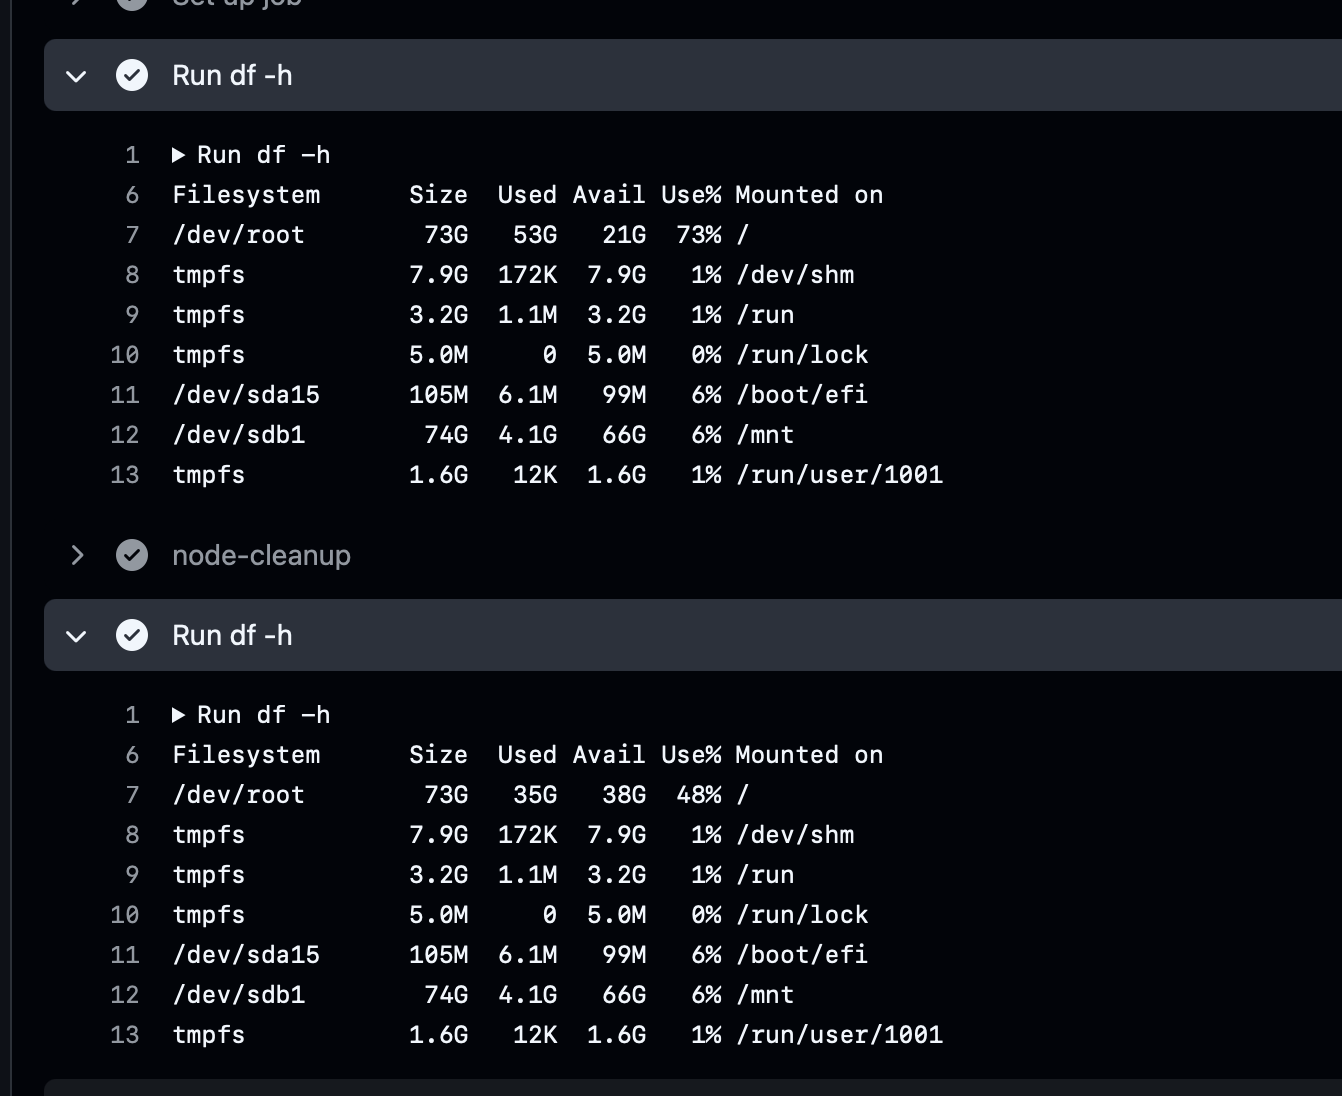This screenshot has width=1342, height=1096.
Task: Click Run df -h title following node-cleanup
Action: 232,635
